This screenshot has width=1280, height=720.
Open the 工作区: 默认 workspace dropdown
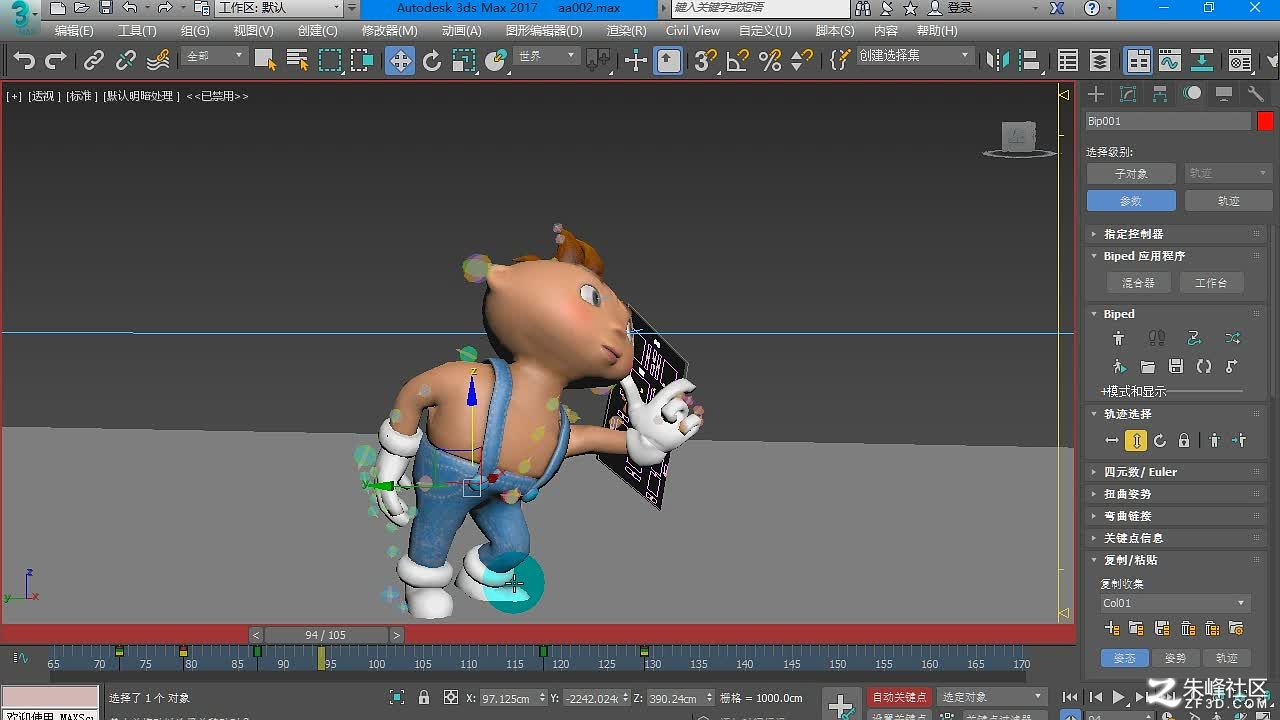[x=279, y=8]
